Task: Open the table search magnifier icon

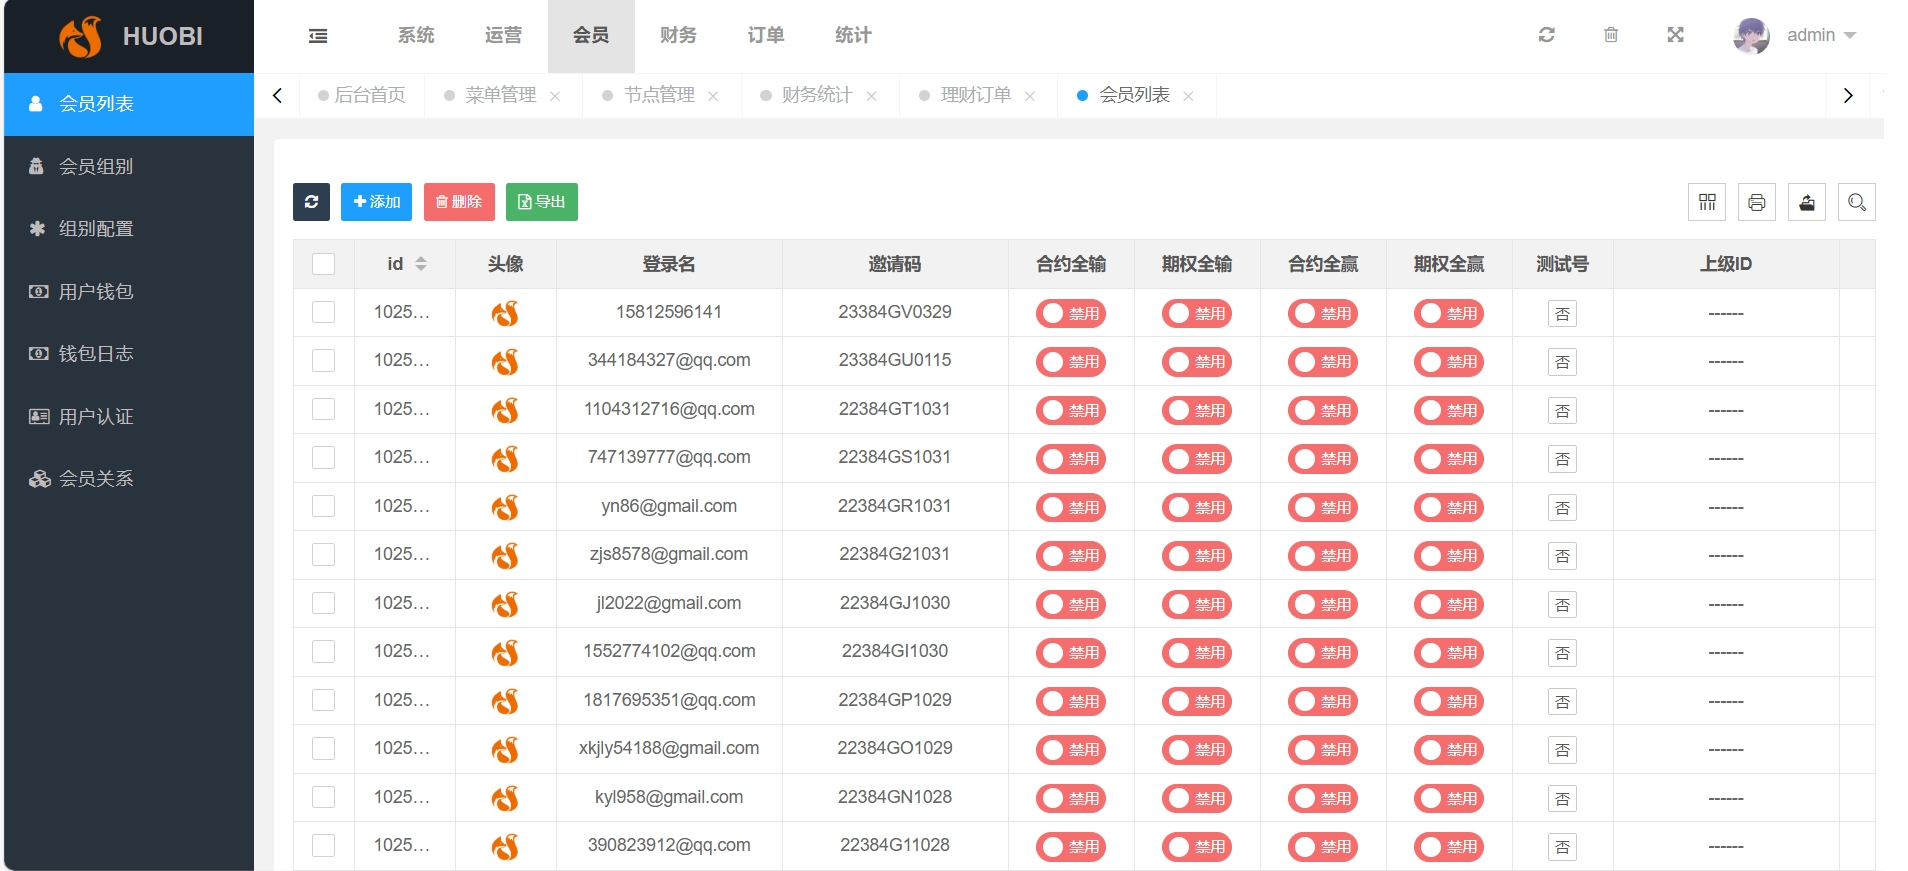Action: [1857, 202]
